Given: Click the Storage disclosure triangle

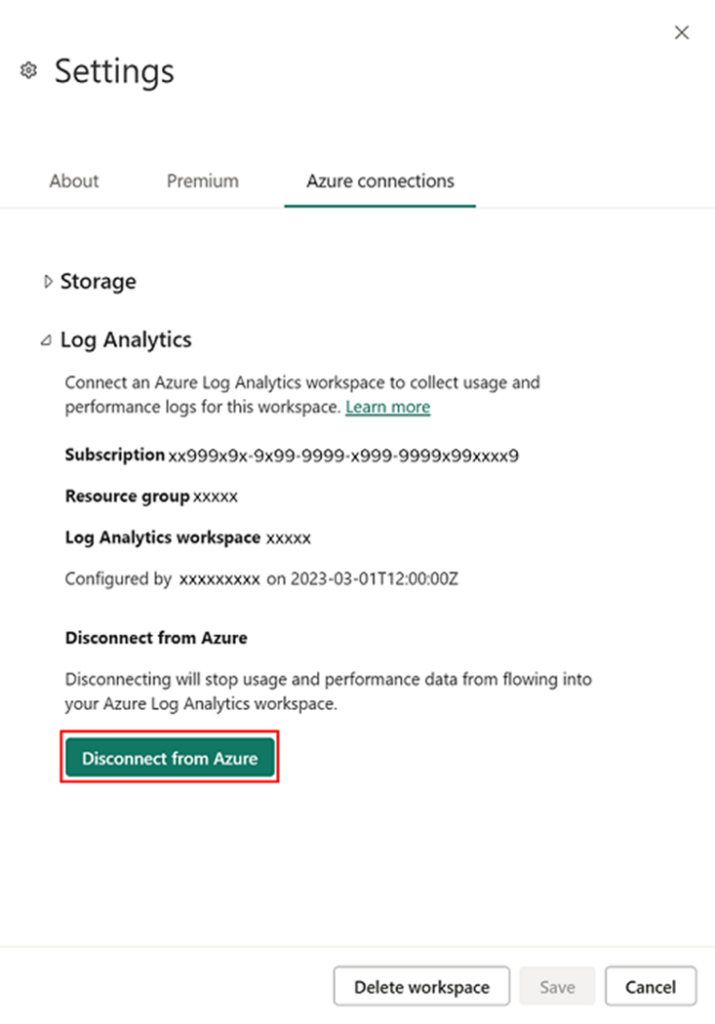Looking at the screenshot, I should tap(48, 281).
